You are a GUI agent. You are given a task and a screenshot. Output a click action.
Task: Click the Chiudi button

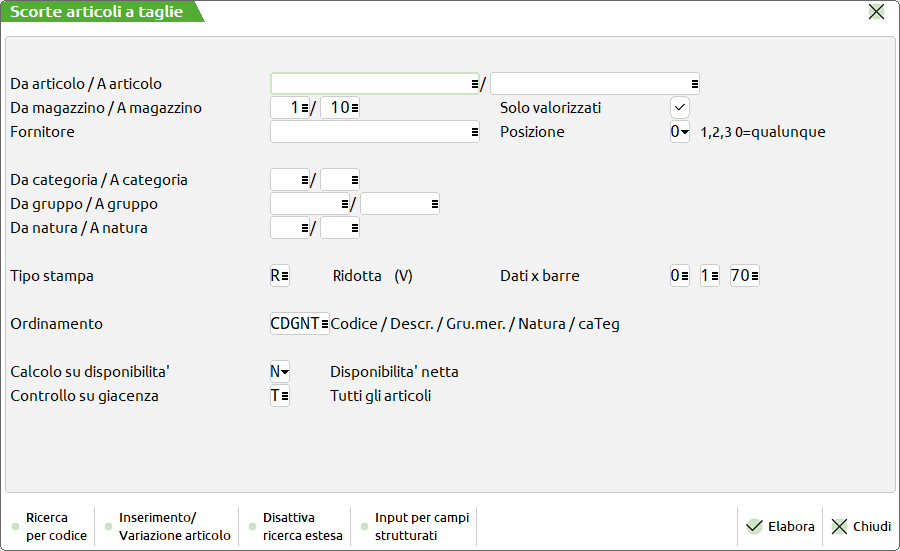(x=861, y=526)
